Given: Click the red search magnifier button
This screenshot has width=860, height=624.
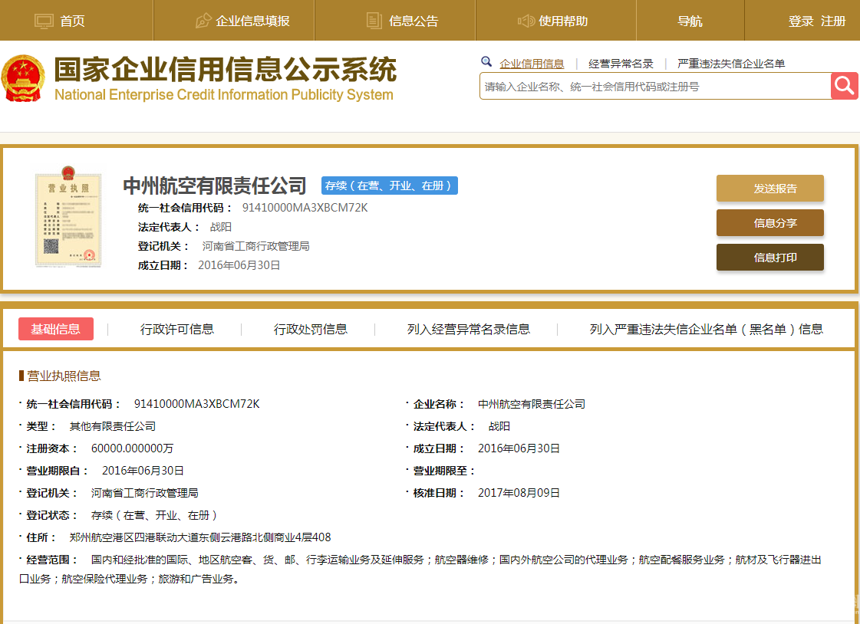Looking at the screenshot, I should point(844,86).
